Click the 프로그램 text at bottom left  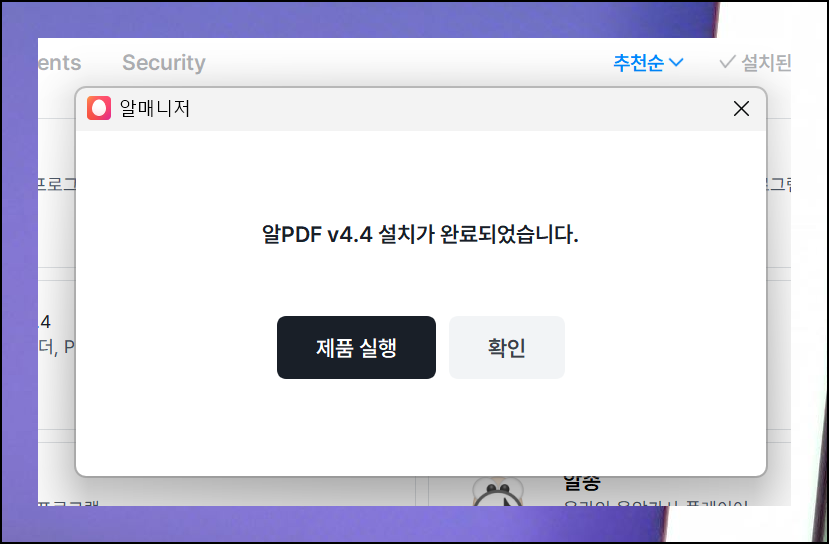(x=69, y=503)
